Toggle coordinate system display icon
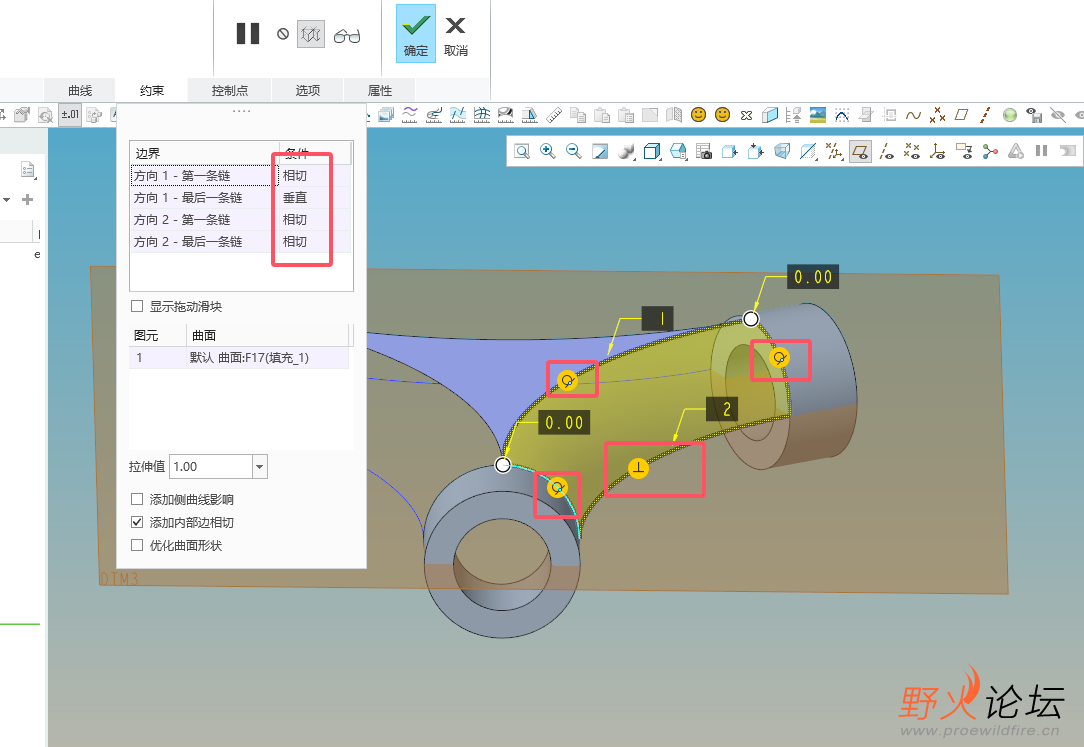The image size is (1084, 747). pos(937,151)
